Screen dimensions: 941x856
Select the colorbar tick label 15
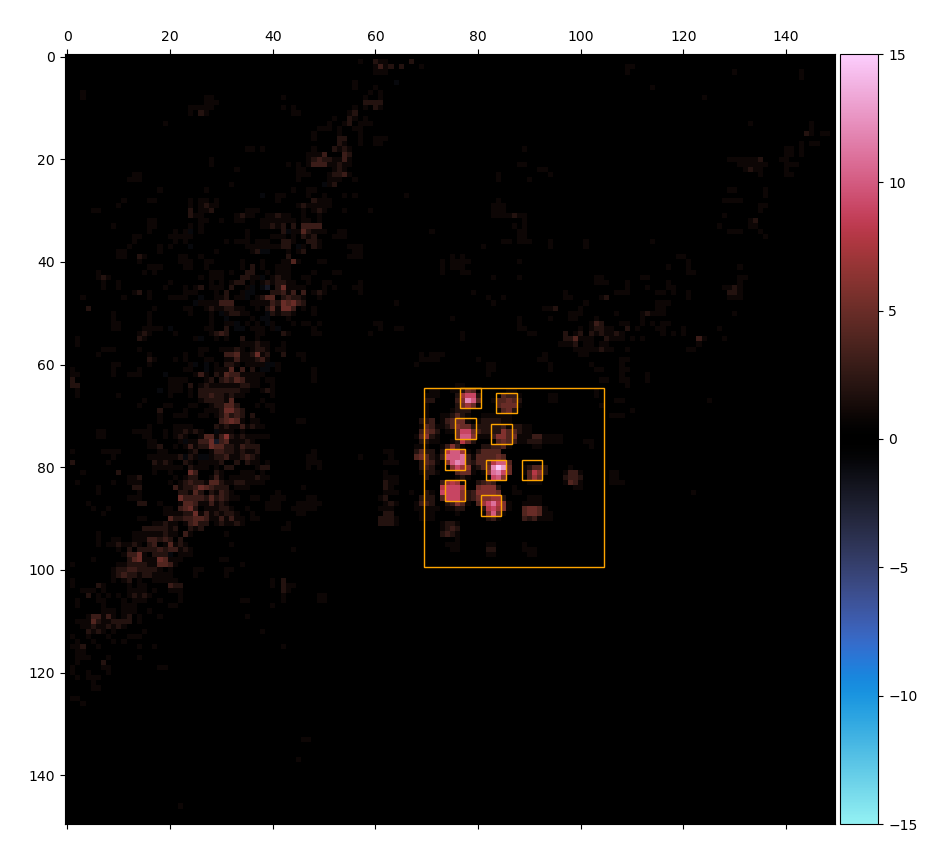[896, 55]
